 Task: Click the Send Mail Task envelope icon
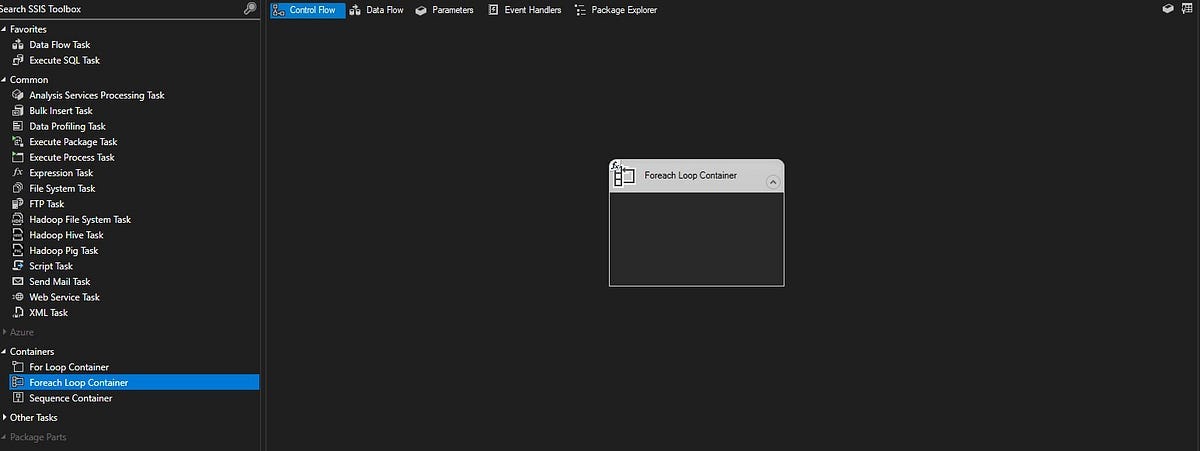(18, 282)
